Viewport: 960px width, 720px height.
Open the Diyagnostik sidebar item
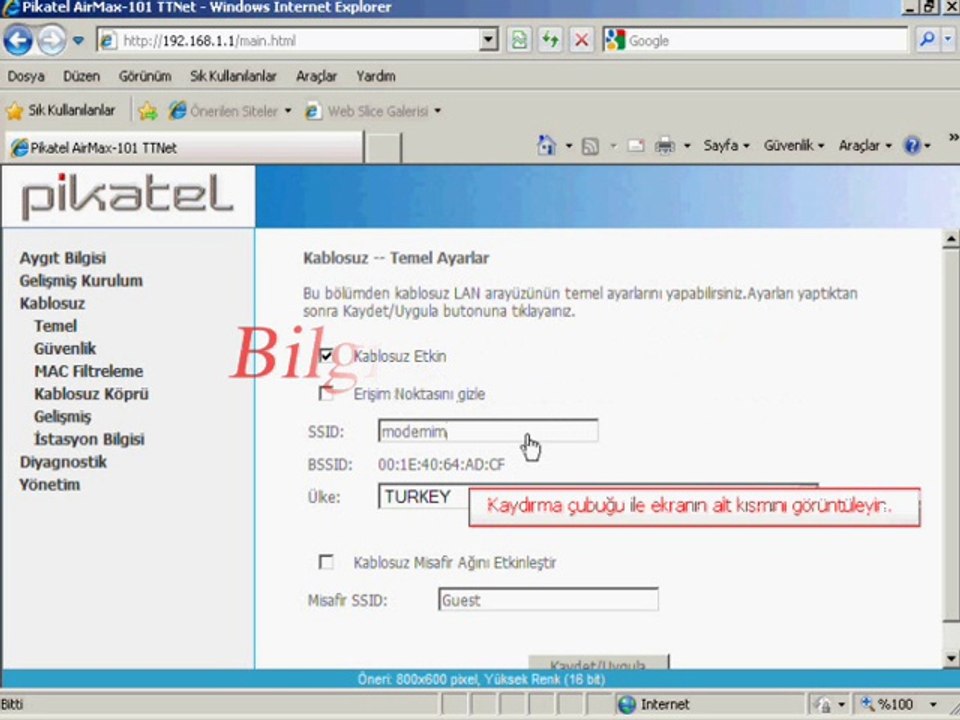(x=63, y=462)
